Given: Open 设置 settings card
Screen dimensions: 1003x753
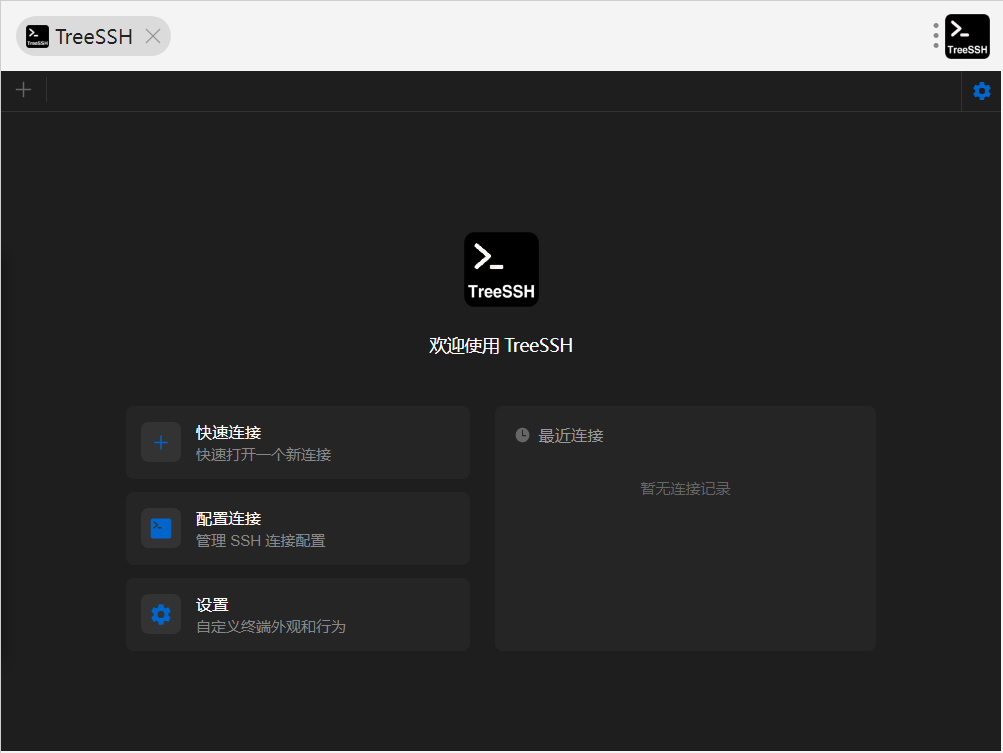Looking at the screenshot, I should coord(298,614).
